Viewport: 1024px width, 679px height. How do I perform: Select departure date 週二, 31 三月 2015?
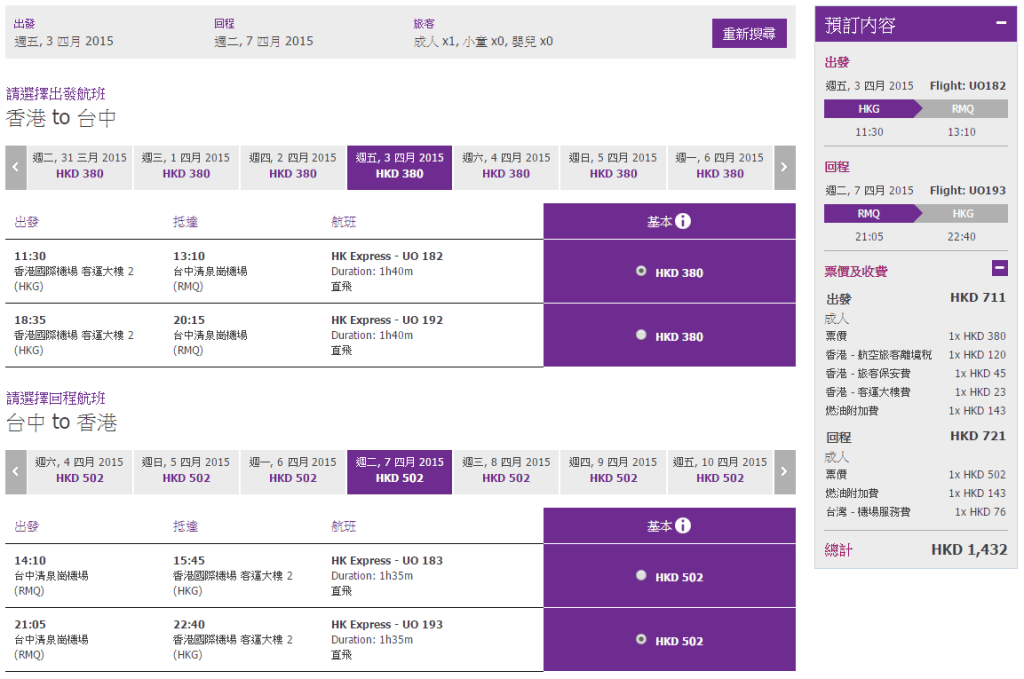pos(79,166)
